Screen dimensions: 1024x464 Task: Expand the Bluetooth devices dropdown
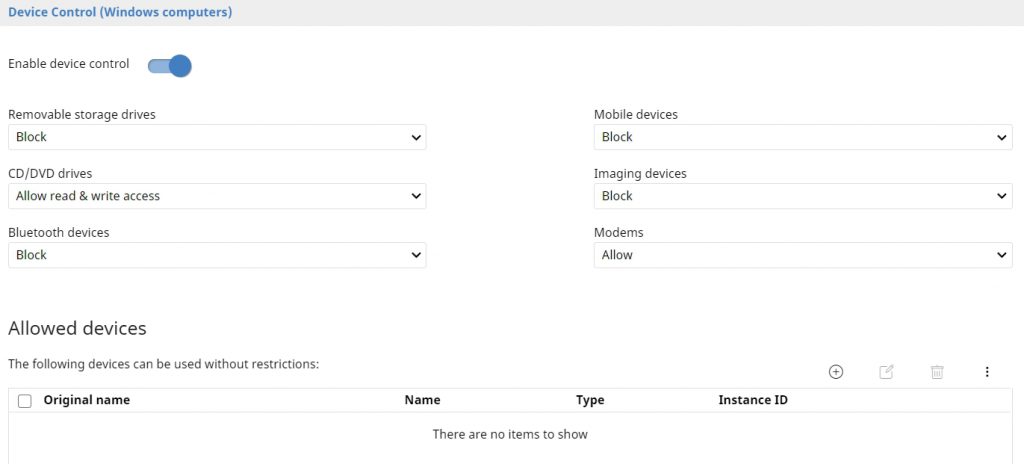(x=217, y=255)
